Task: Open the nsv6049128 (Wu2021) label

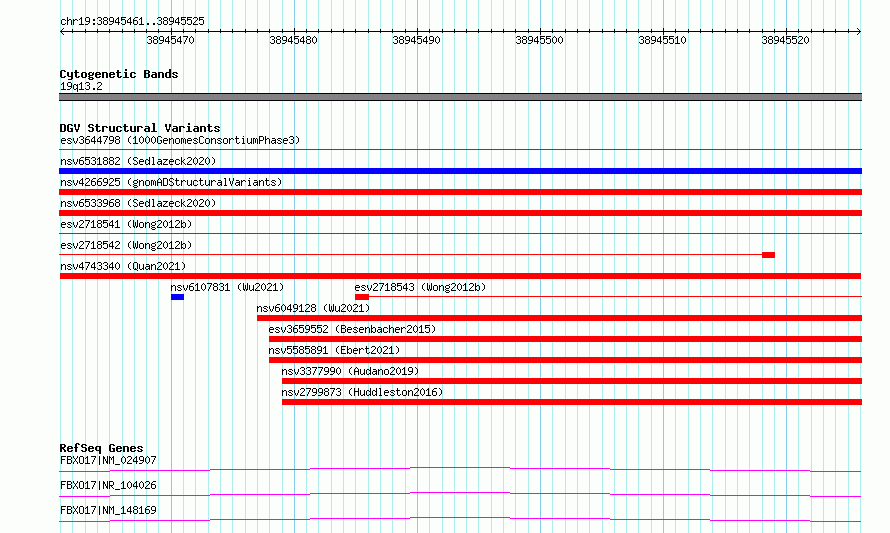Action: point(313,308)
